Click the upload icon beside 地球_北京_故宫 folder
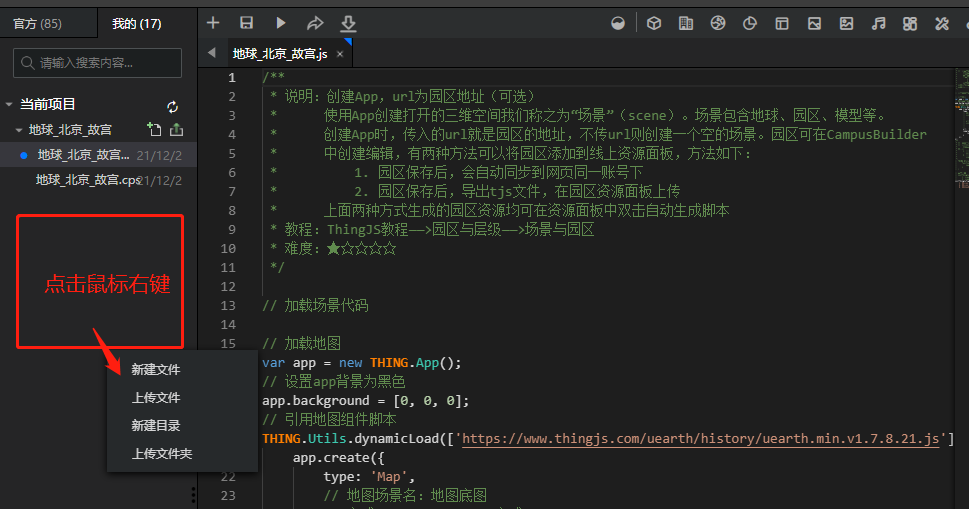The width and height of the screenshot is (969, 509). [177, 129]
